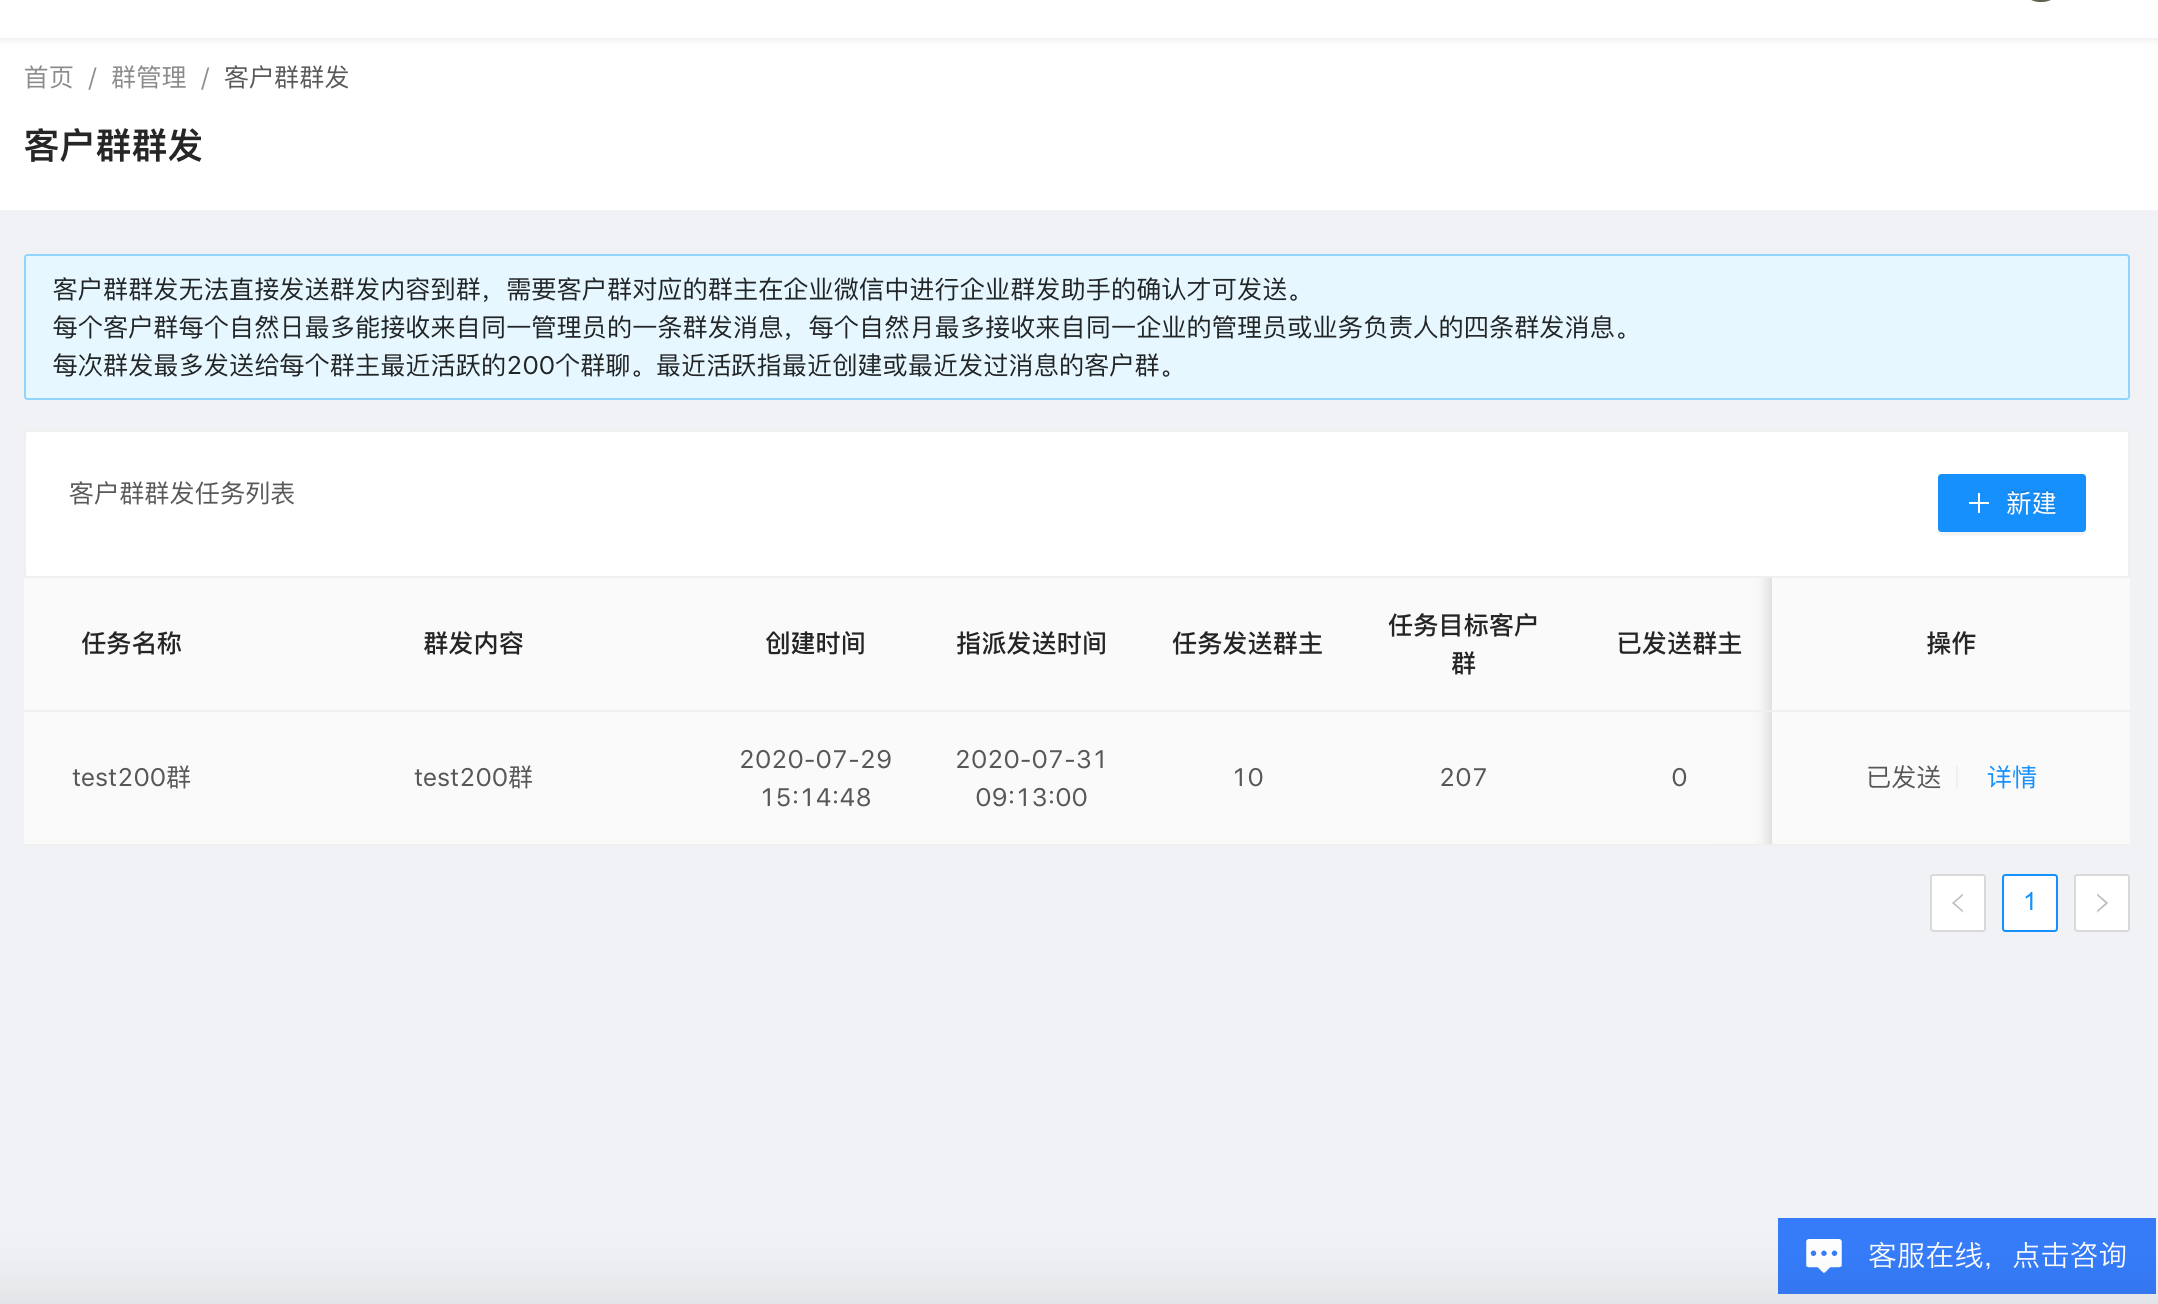Viewport: 2158px width, 1304px height.
Task: Go to the next page arrow
Action: click(2101, 903)
